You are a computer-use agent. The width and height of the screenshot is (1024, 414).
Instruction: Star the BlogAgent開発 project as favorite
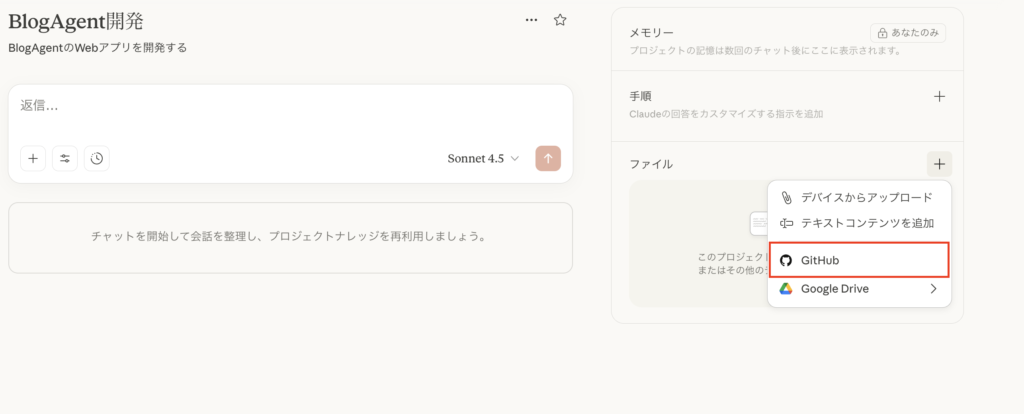[560, 20]
